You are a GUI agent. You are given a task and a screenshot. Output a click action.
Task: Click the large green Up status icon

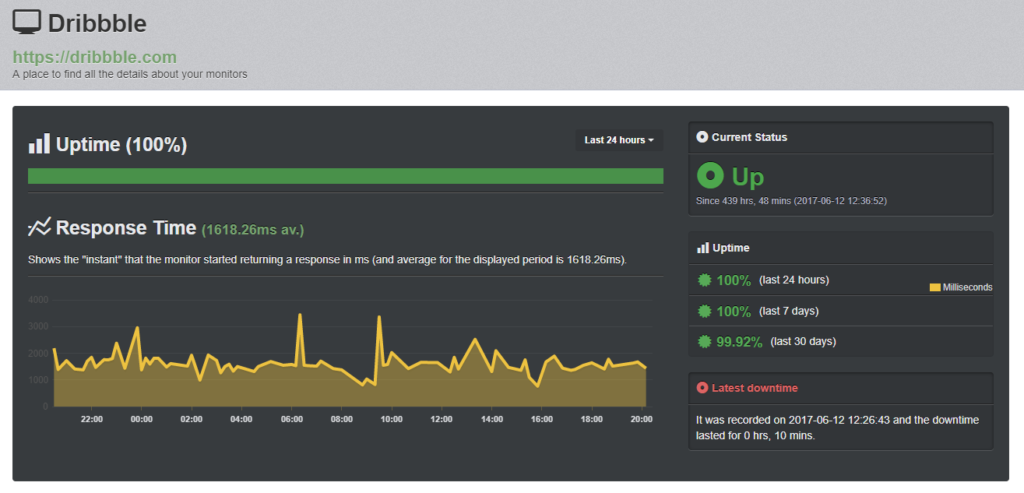(x=710, y=177)
